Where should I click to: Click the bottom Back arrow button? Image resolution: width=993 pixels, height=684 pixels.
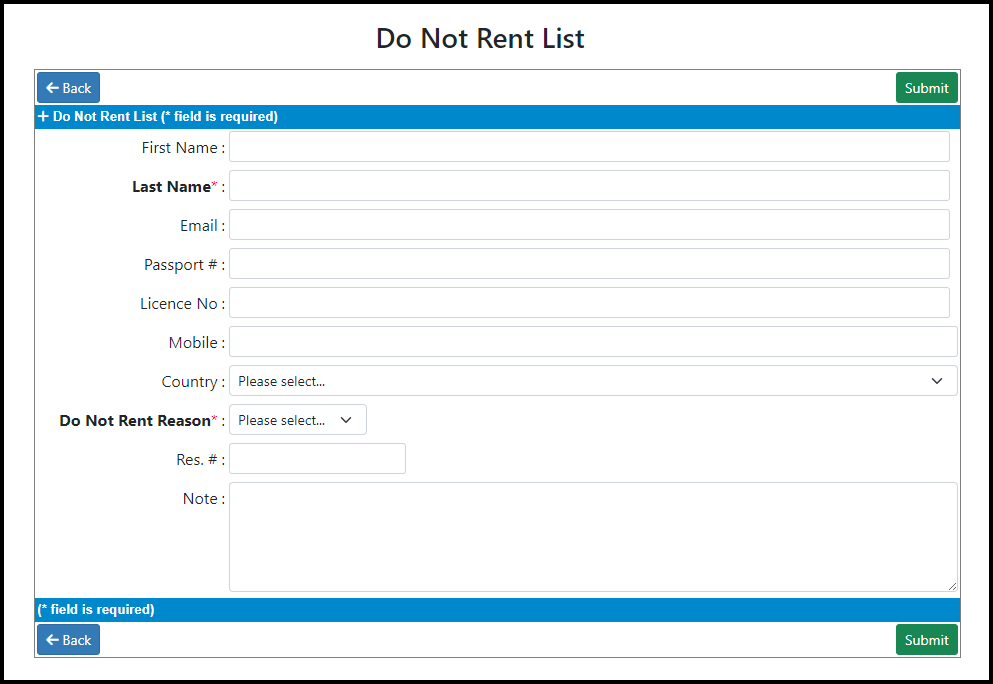pyautogui.click(x=68, y=640)
